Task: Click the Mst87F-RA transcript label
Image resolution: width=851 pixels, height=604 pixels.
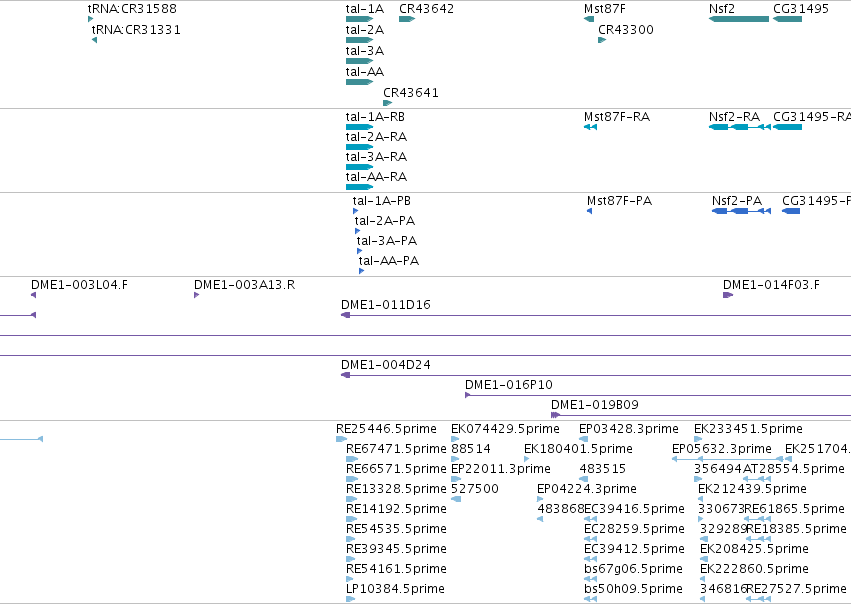Action: [x=617, y=117]
